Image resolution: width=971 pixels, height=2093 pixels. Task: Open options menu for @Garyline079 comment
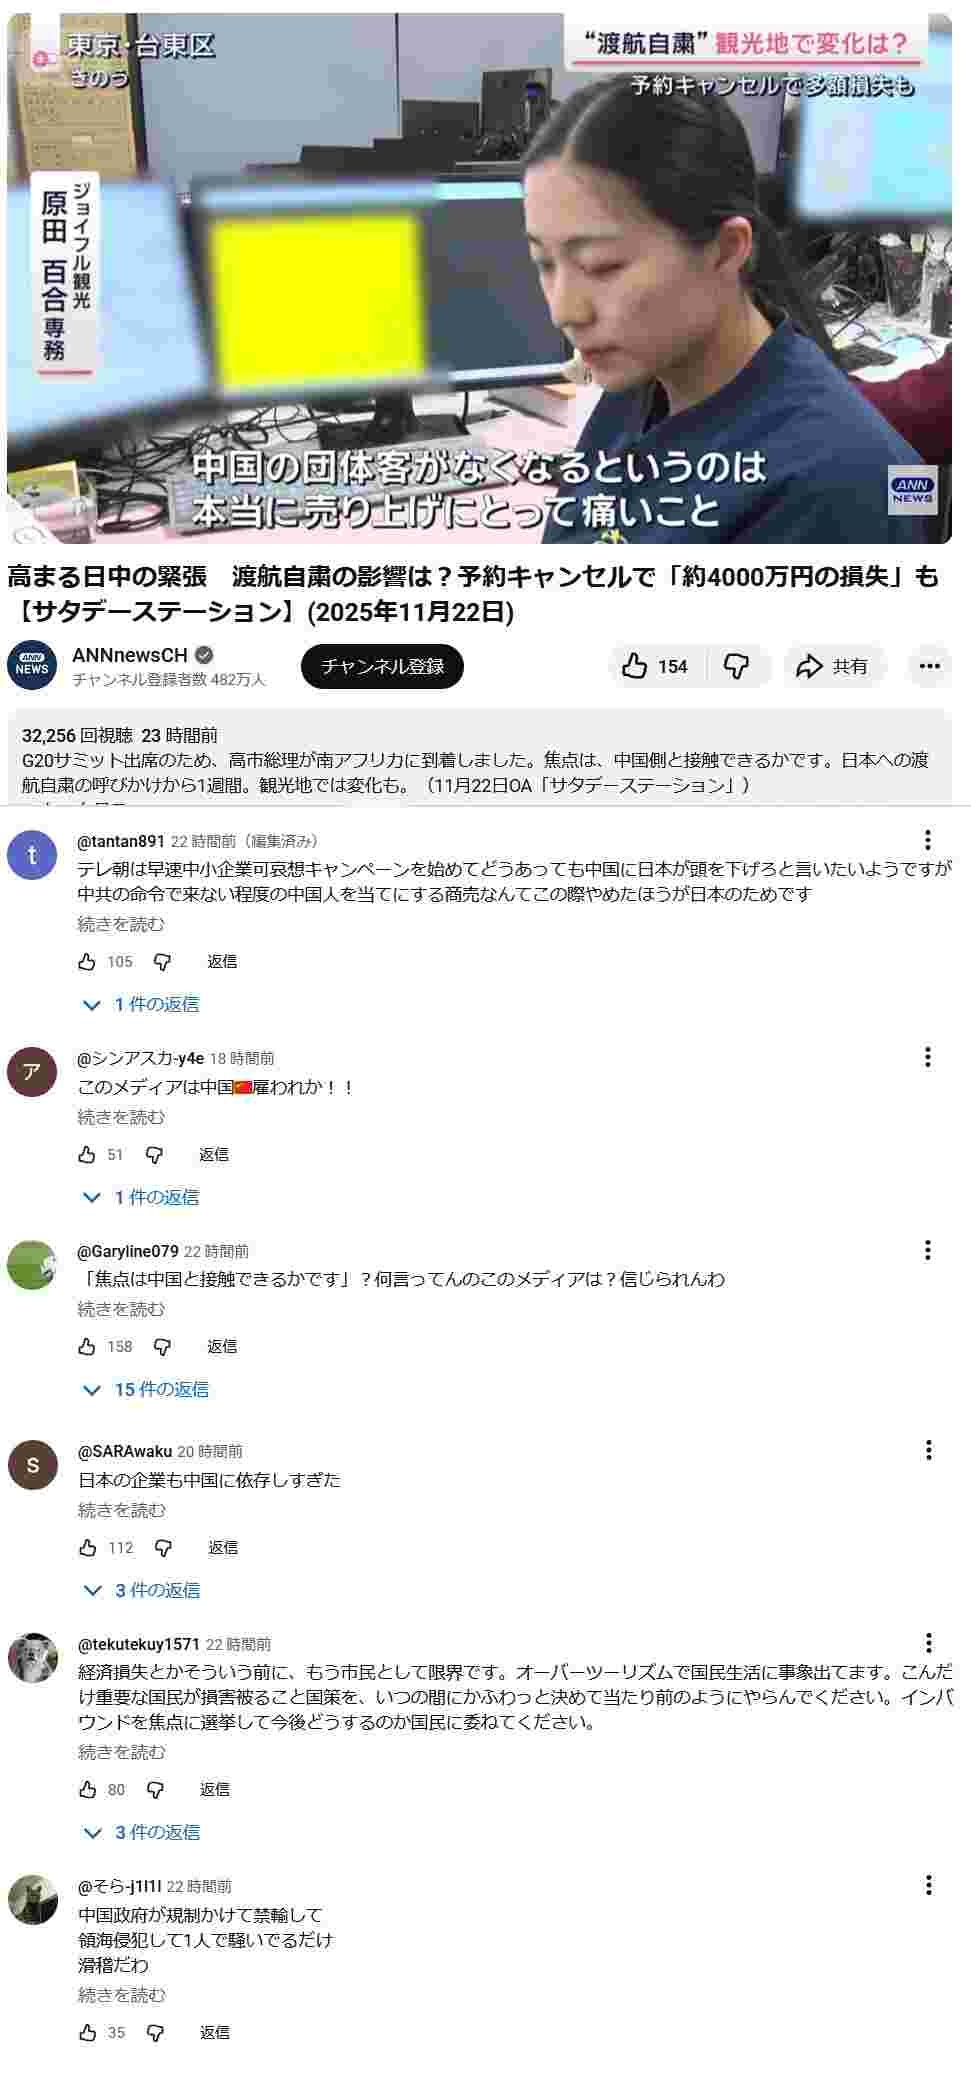pyautogui.click(x=928, y=1250)
